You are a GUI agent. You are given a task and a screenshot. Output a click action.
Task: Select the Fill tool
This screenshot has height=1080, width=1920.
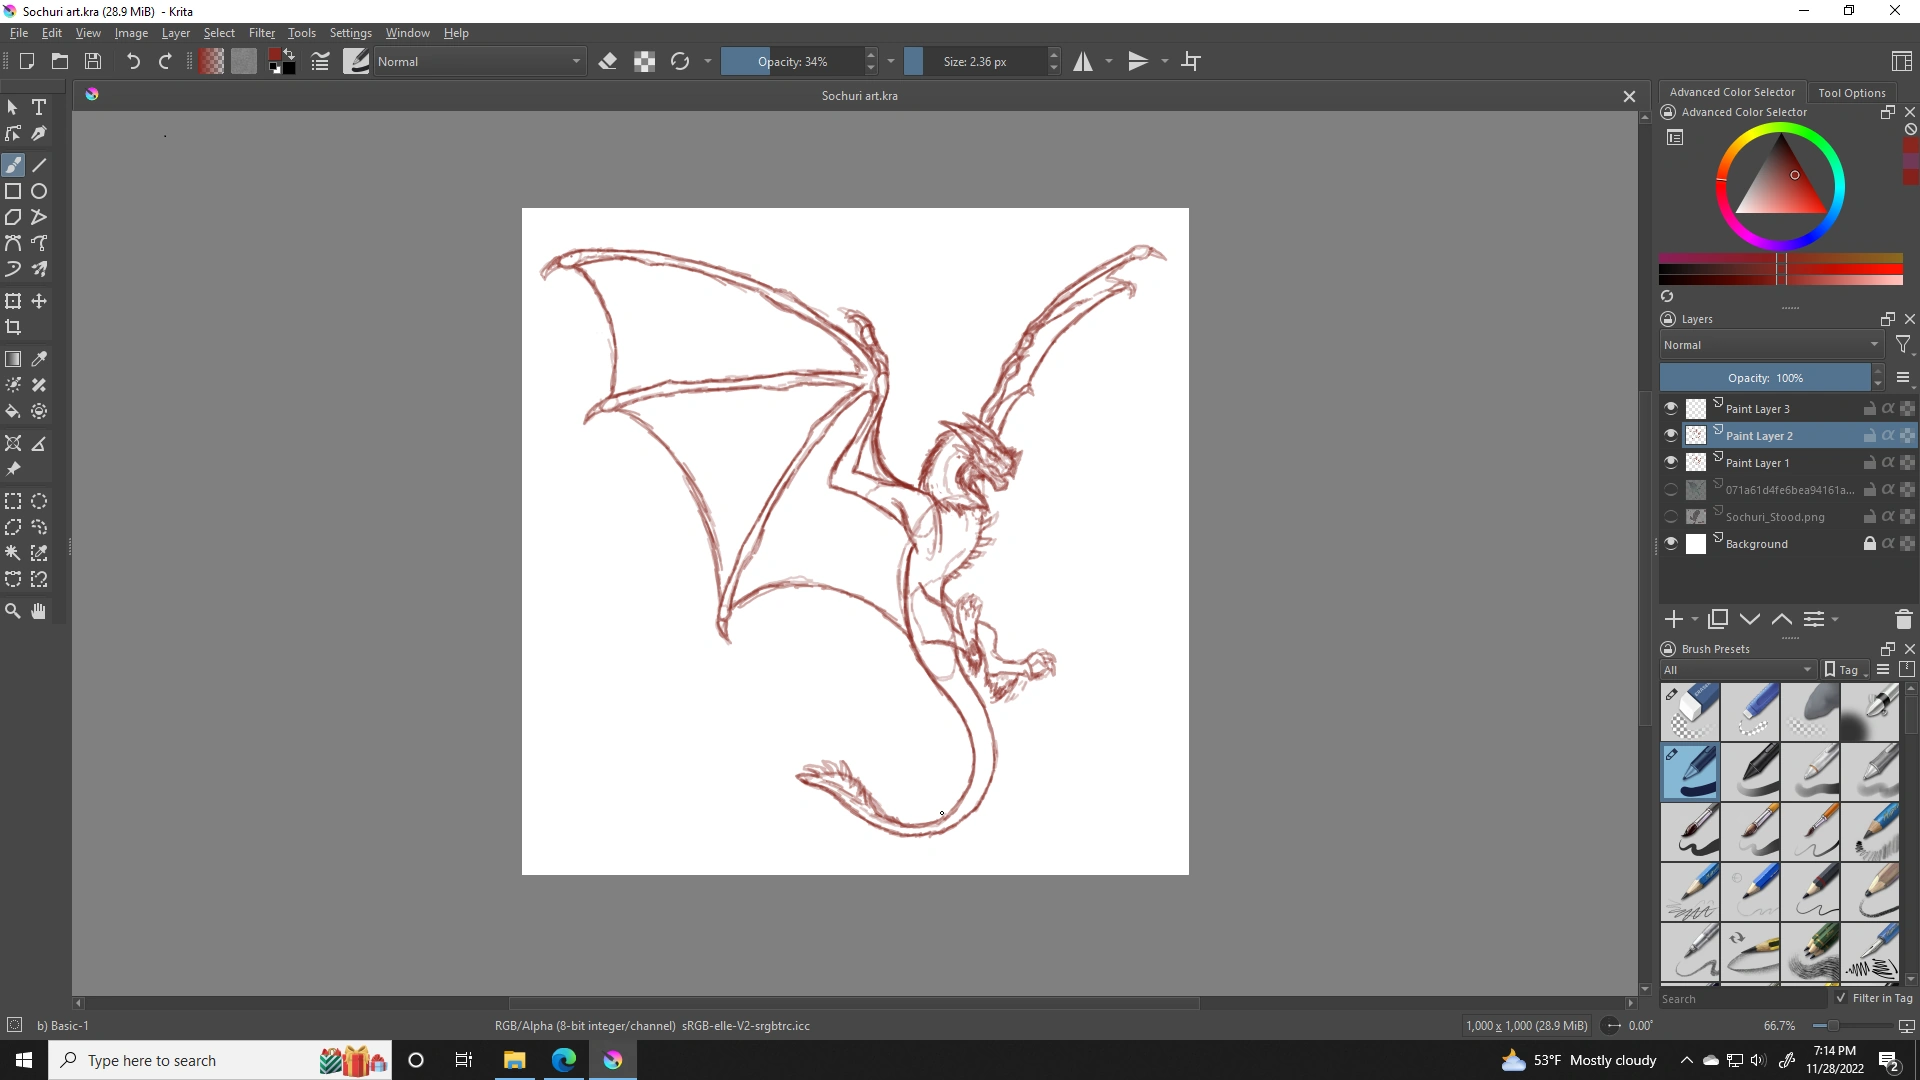13,411
